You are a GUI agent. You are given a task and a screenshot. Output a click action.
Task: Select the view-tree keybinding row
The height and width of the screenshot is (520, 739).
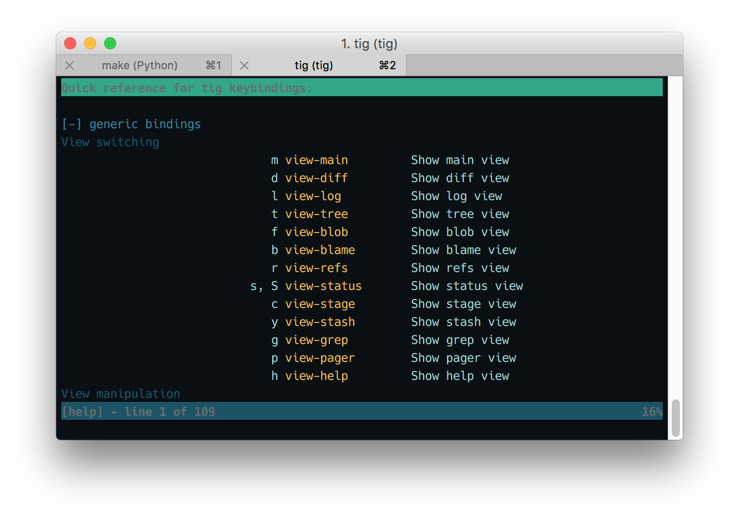(x=362, y=214)
